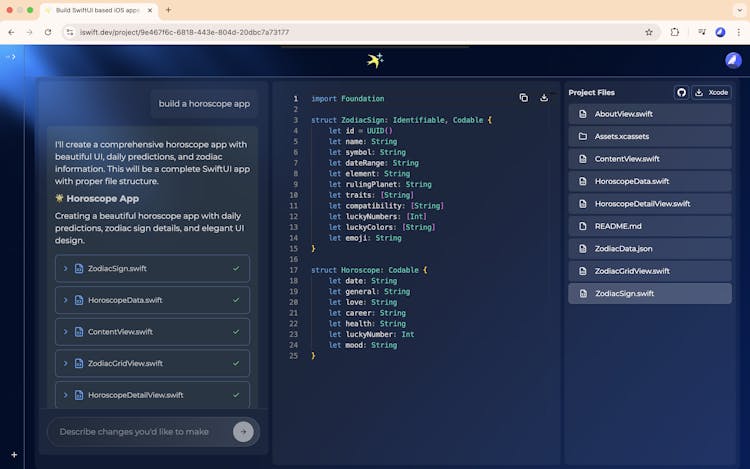Click the 'build a horoscope app' message
This screenshot has height=469, width=750.
(204, 104)
